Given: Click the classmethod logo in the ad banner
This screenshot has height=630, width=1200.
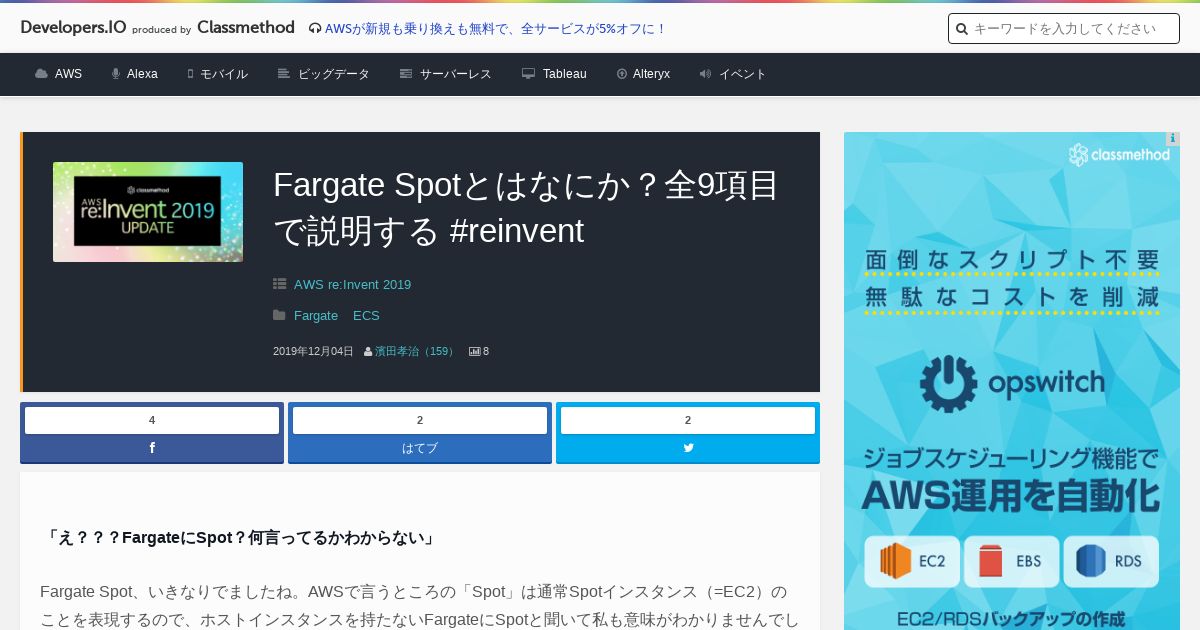Looking at the screenshot, I should coord(1119,155).
